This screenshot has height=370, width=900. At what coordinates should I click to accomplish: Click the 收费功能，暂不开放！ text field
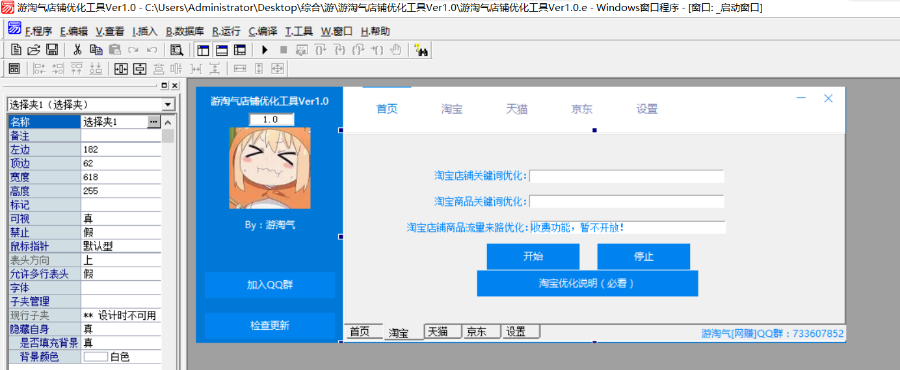(628, 227)
